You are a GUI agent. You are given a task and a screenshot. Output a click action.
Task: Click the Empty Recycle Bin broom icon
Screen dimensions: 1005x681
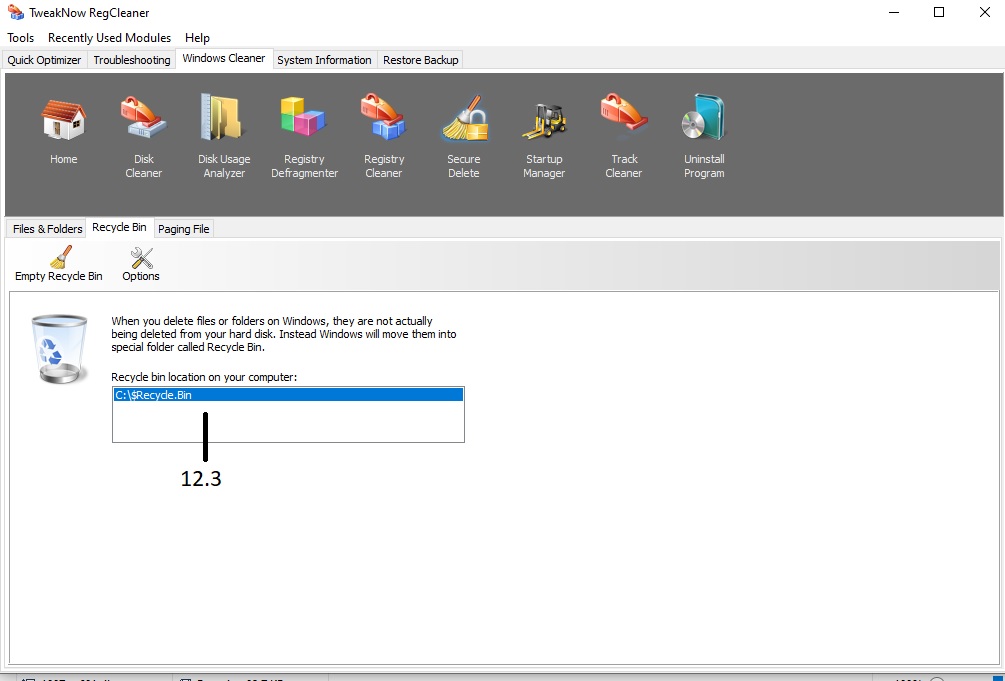[60, 257]
